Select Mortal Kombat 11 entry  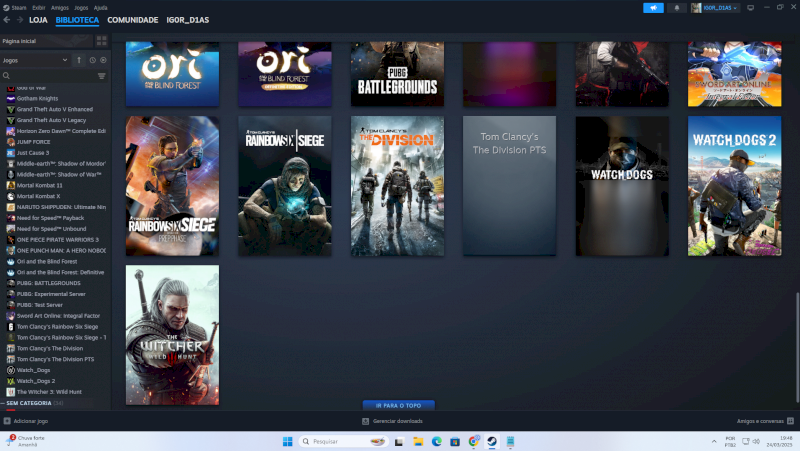coord(56,185)
